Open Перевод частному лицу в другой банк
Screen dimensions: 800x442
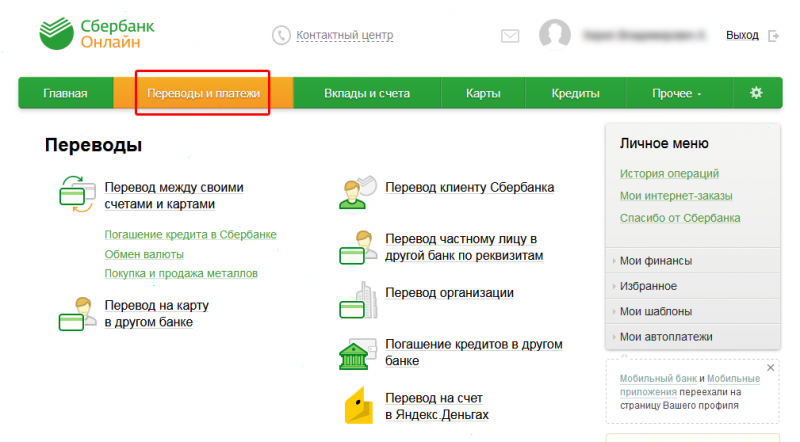point(464,247)
